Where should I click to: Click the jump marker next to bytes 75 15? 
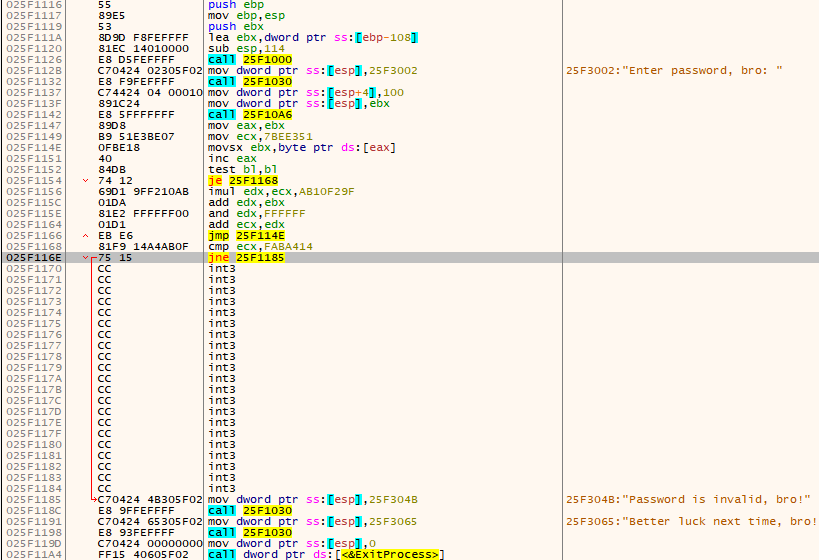tap(87, 258)
